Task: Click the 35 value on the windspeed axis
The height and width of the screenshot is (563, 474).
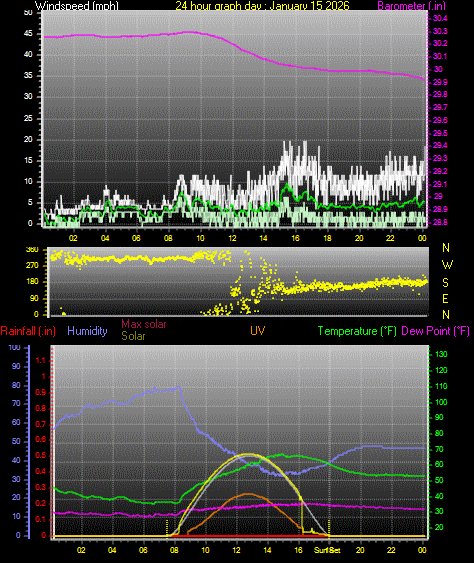Action: (28, 75)
